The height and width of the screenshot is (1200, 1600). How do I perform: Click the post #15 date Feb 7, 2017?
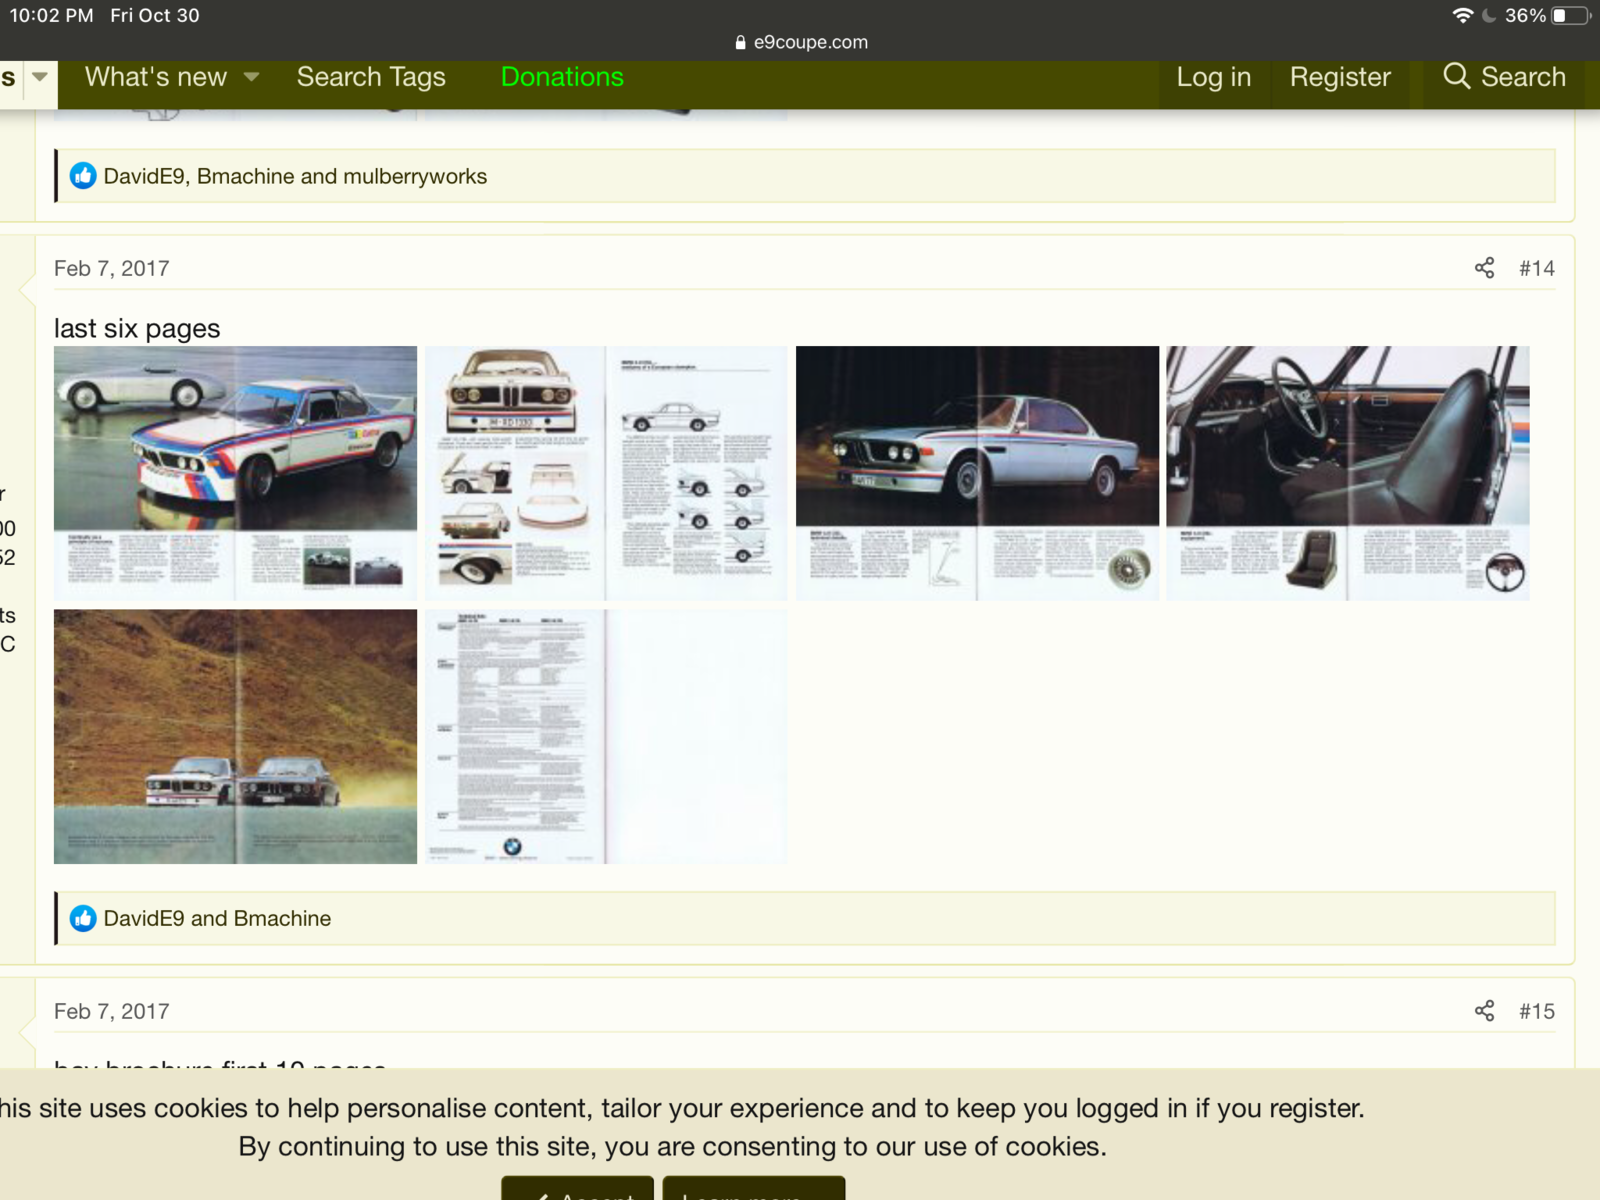point(112,1011)
